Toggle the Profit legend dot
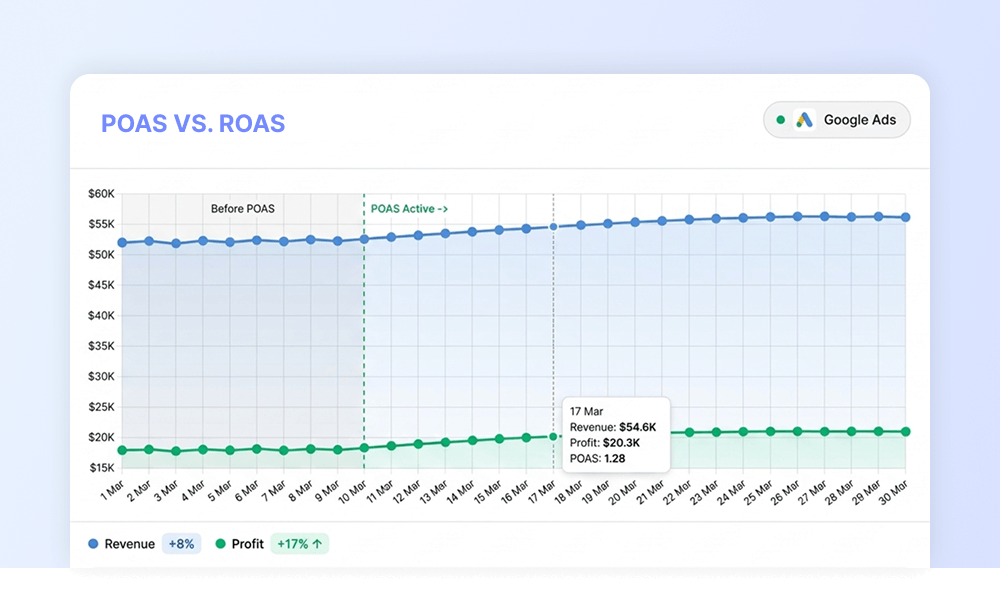The width and height of the screenshot is (1000, 594). [x=221, y=544]
